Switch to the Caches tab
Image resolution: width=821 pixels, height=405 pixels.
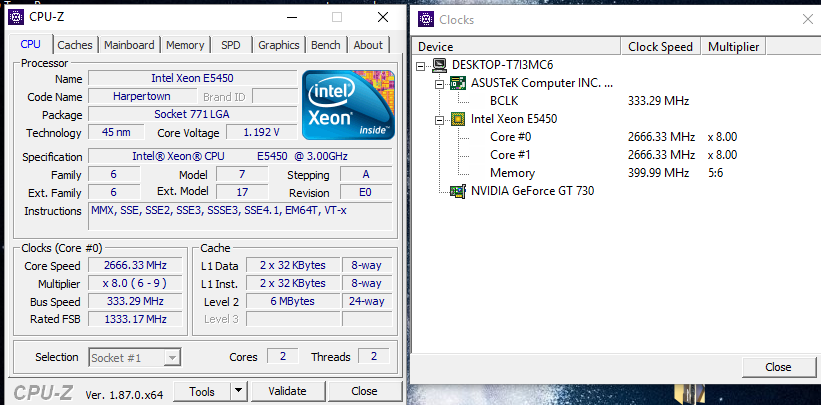(75, 45)
